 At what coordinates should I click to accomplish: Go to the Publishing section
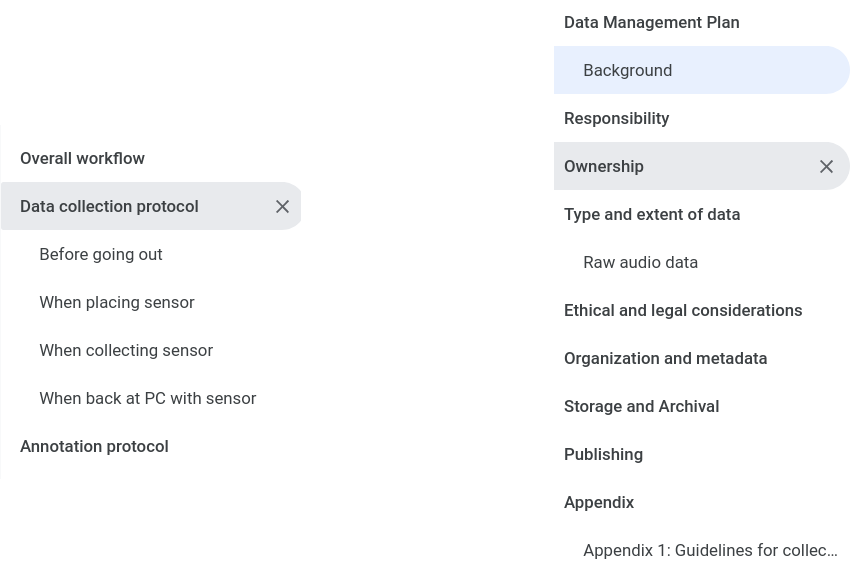click(603, 454)
